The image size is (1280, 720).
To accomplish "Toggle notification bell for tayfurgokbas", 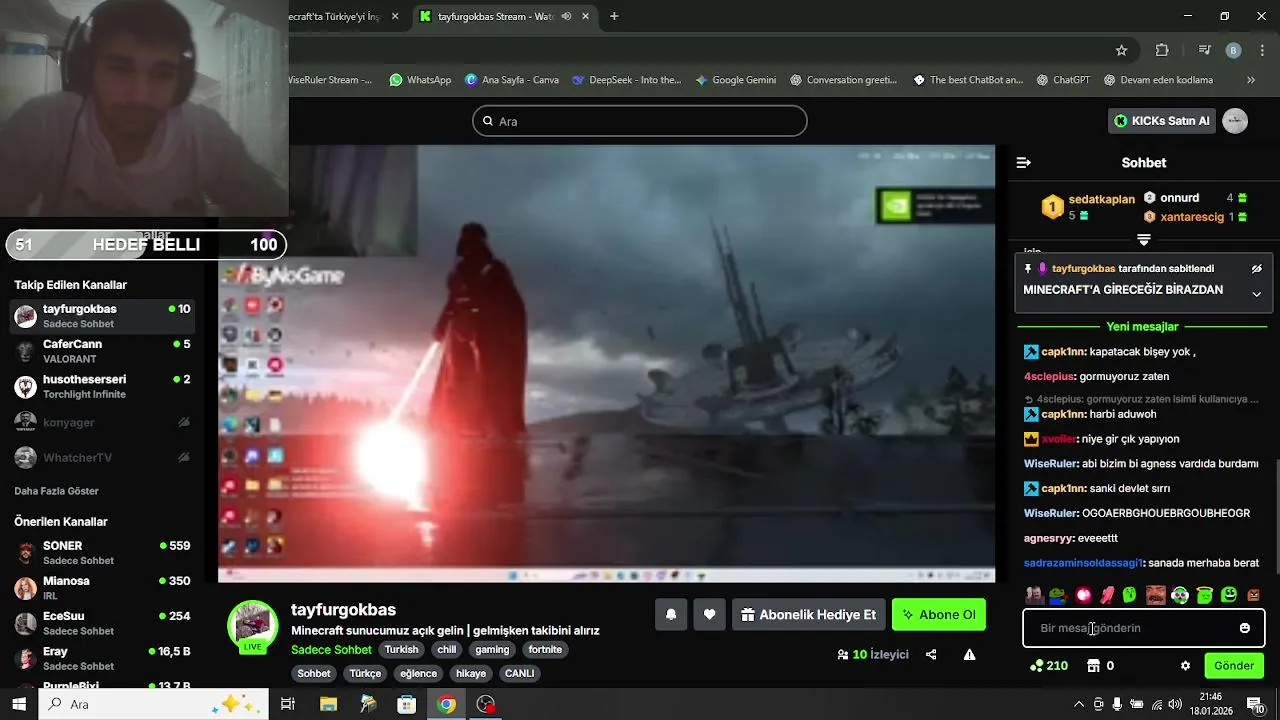I will click(x=671, y=614).
